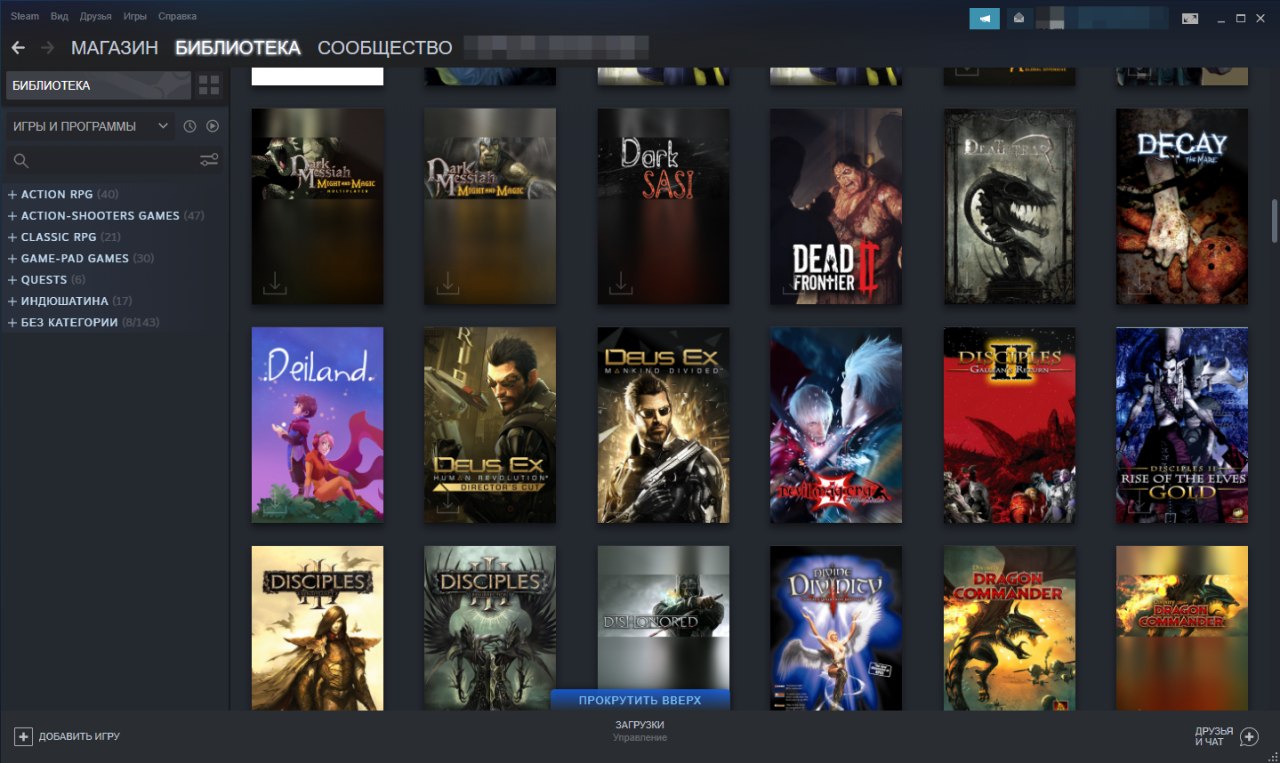Open the Вид menu
1280x763 pixels.
click(60, 16)
